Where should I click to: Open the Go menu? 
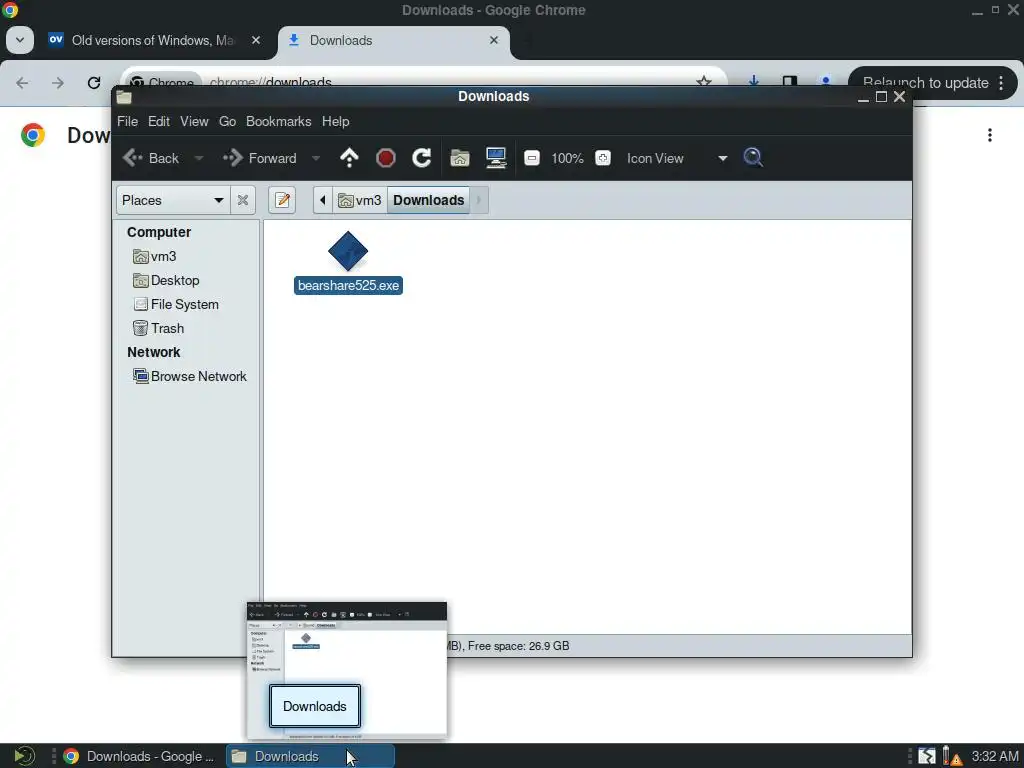(x=227, y=121)
